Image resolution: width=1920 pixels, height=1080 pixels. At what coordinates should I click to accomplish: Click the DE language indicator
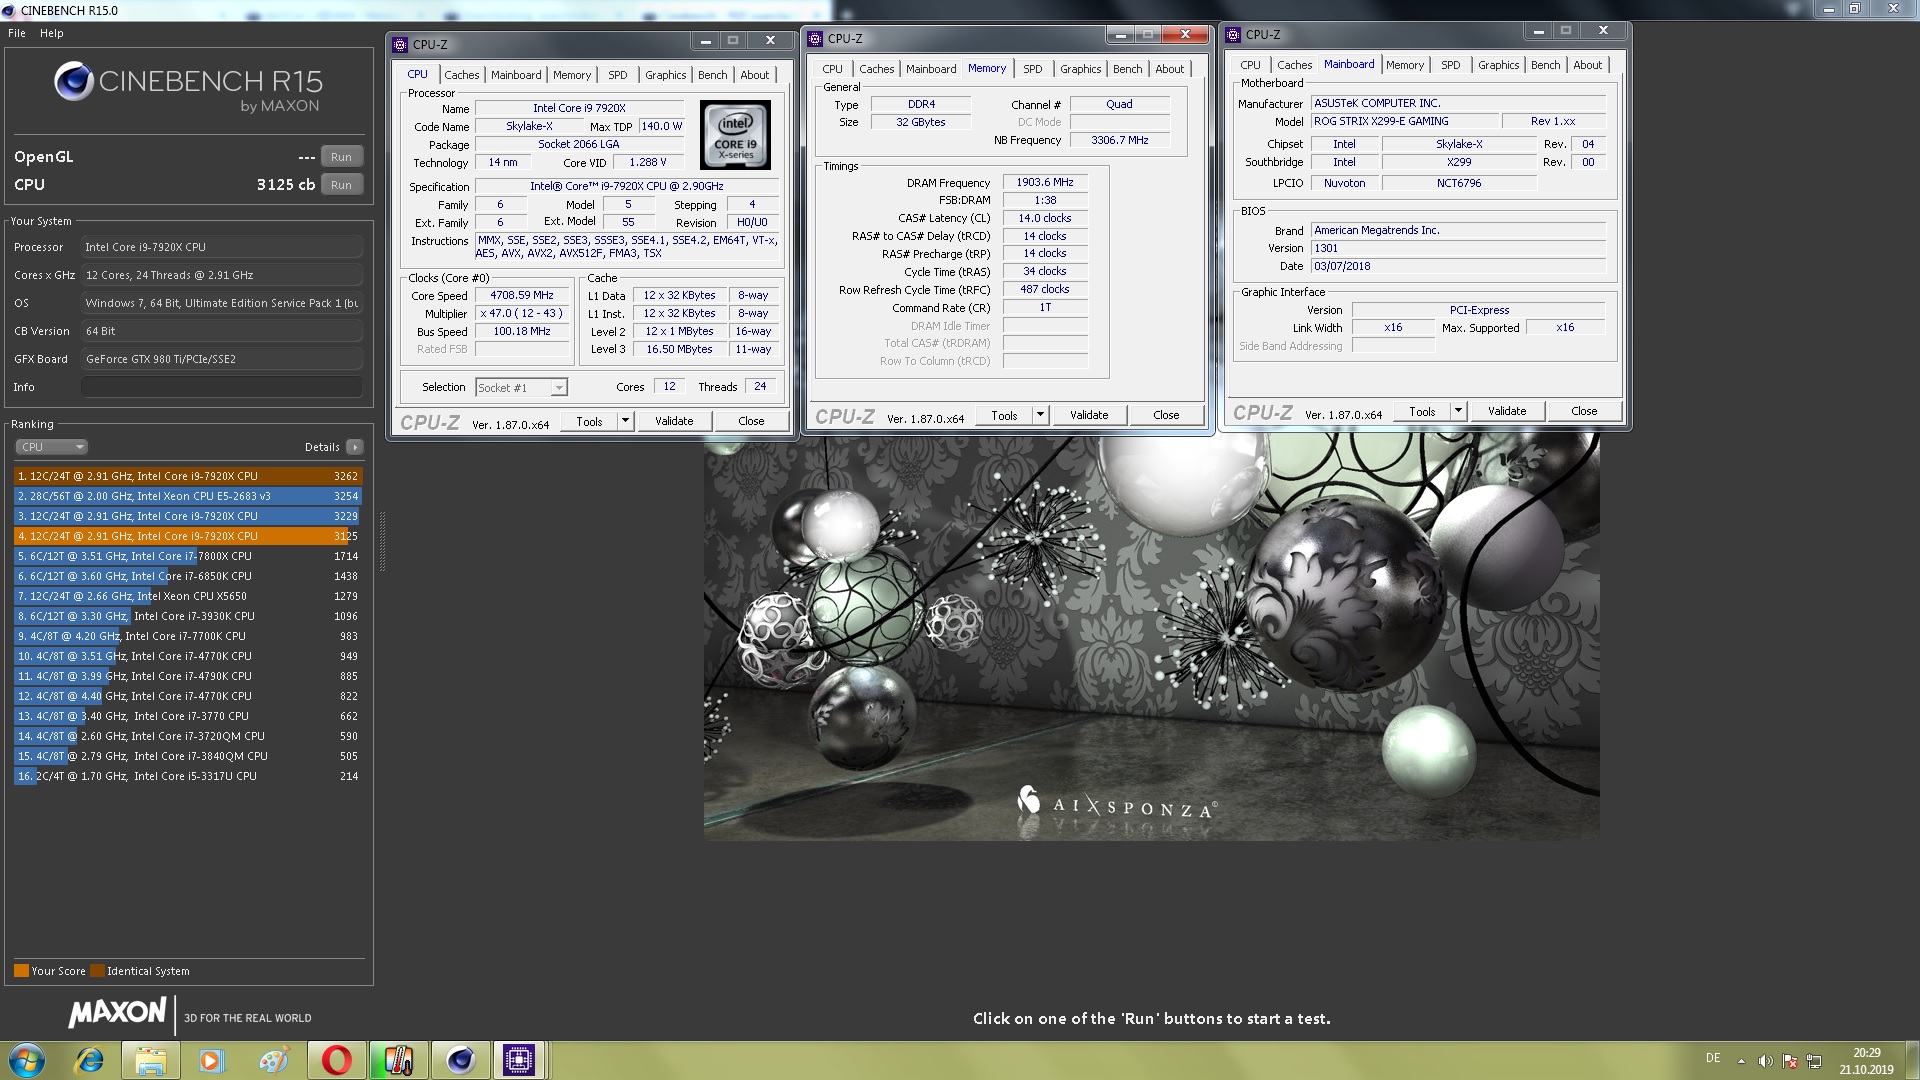pos(1713,1058)
